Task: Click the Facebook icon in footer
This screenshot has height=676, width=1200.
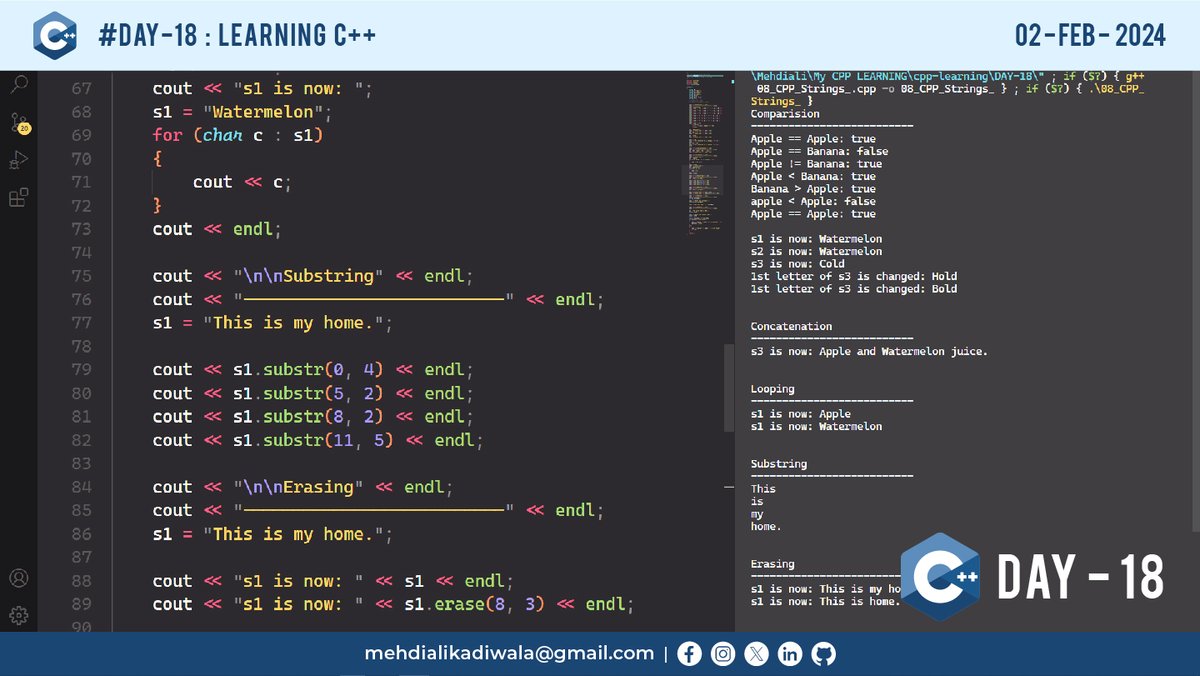Action: 689,654
